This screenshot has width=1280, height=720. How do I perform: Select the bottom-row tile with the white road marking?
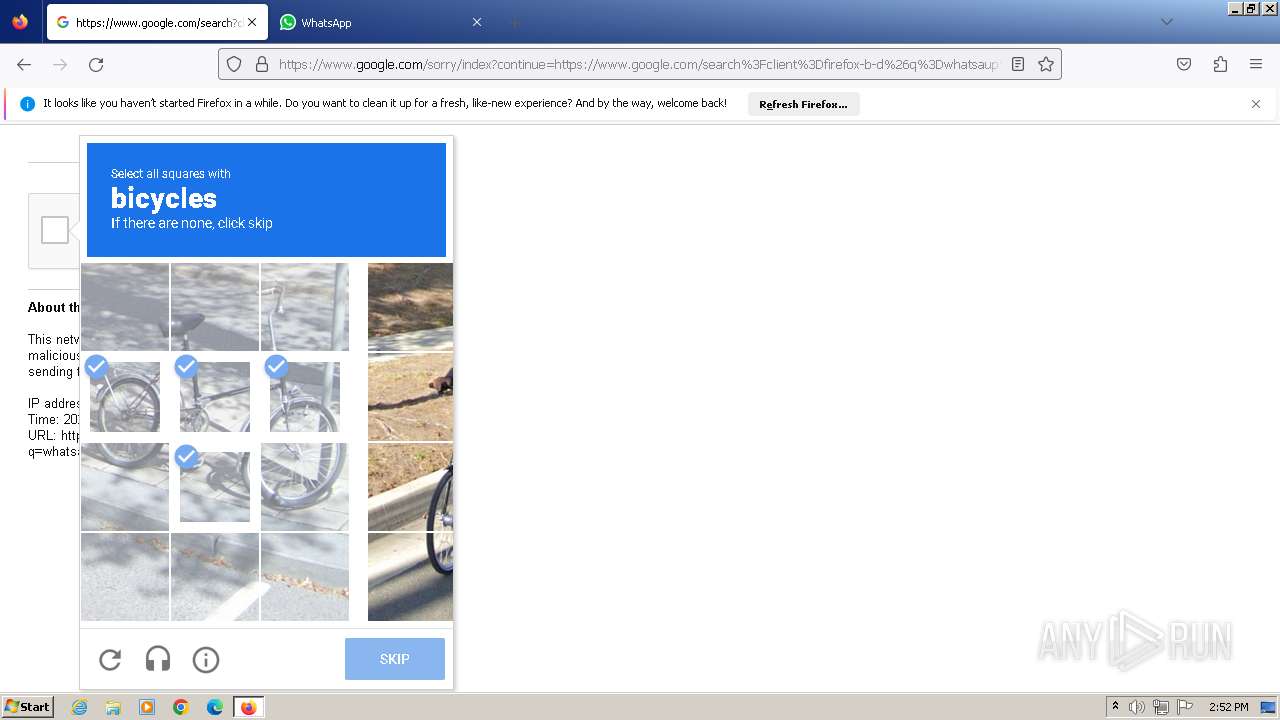click(215, 577)
